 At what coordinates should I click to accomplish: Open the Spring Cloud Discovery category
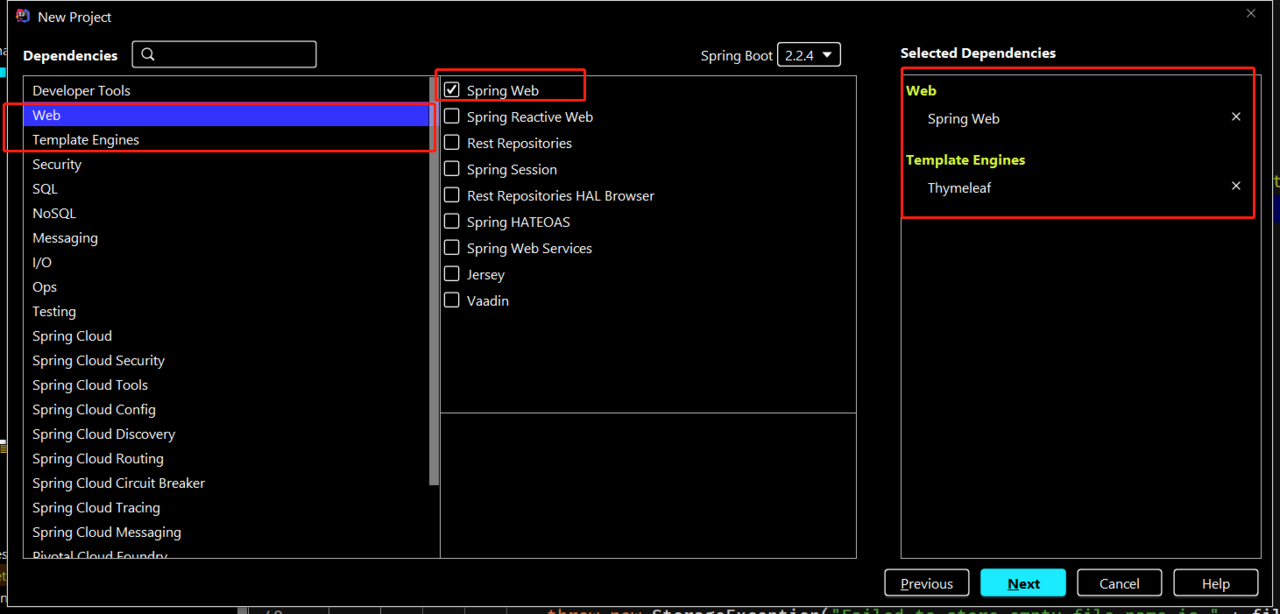pyautogui.click(x=227, y=434)
